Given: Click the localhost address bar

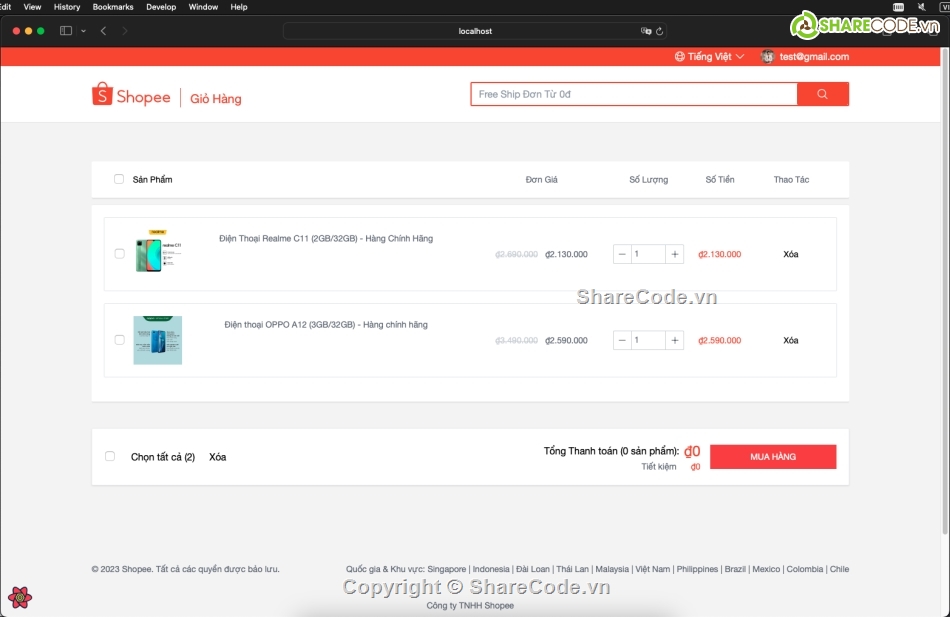Looking at the screenshot, I should (x=475, y=31).
